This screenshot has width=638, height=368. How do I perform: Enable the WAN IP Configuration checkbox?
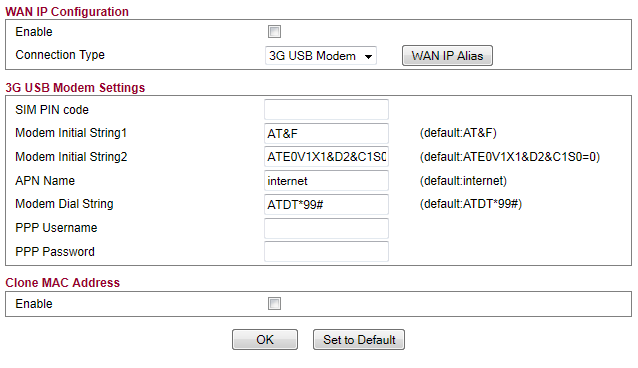click(274, 31)
